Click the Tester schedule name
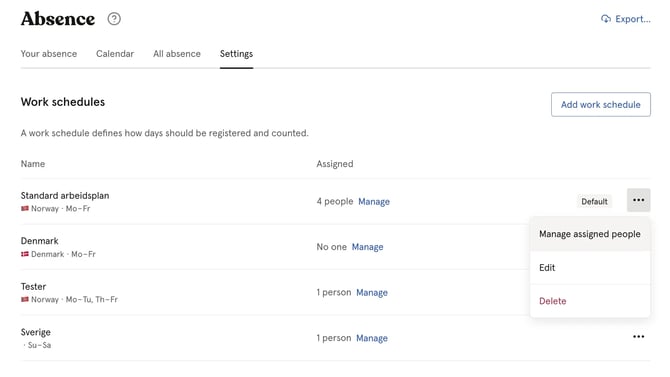670x377 pixels. coord(33,286)
